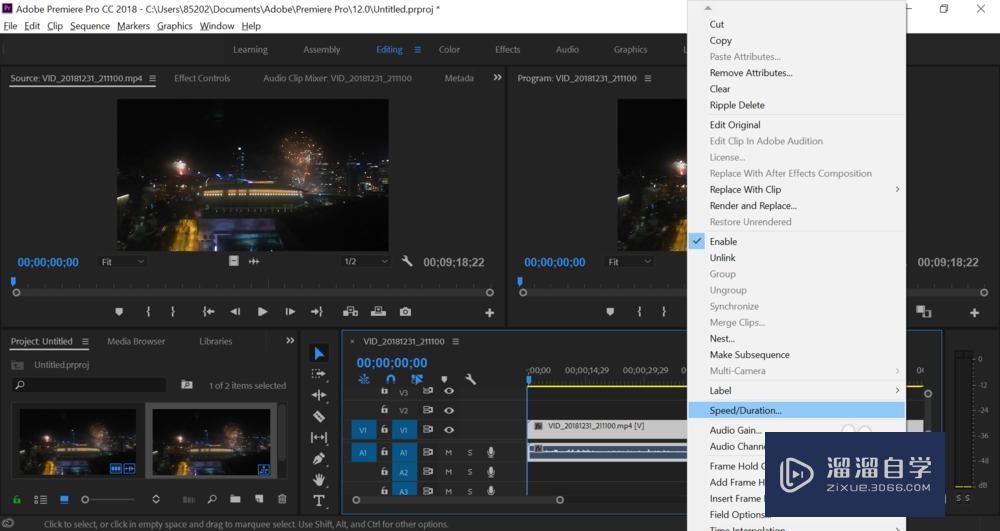This screenshot has width=1000, height=531.
Task: Click Drag Audio Only waveform icon
Action: point(254,261)
